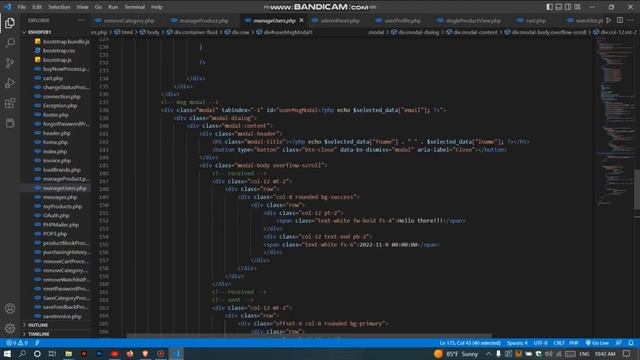Image resolution: width=640 pixels, height=360 pixels.
Task: Open the Run menu
Action: pos(113,7)
